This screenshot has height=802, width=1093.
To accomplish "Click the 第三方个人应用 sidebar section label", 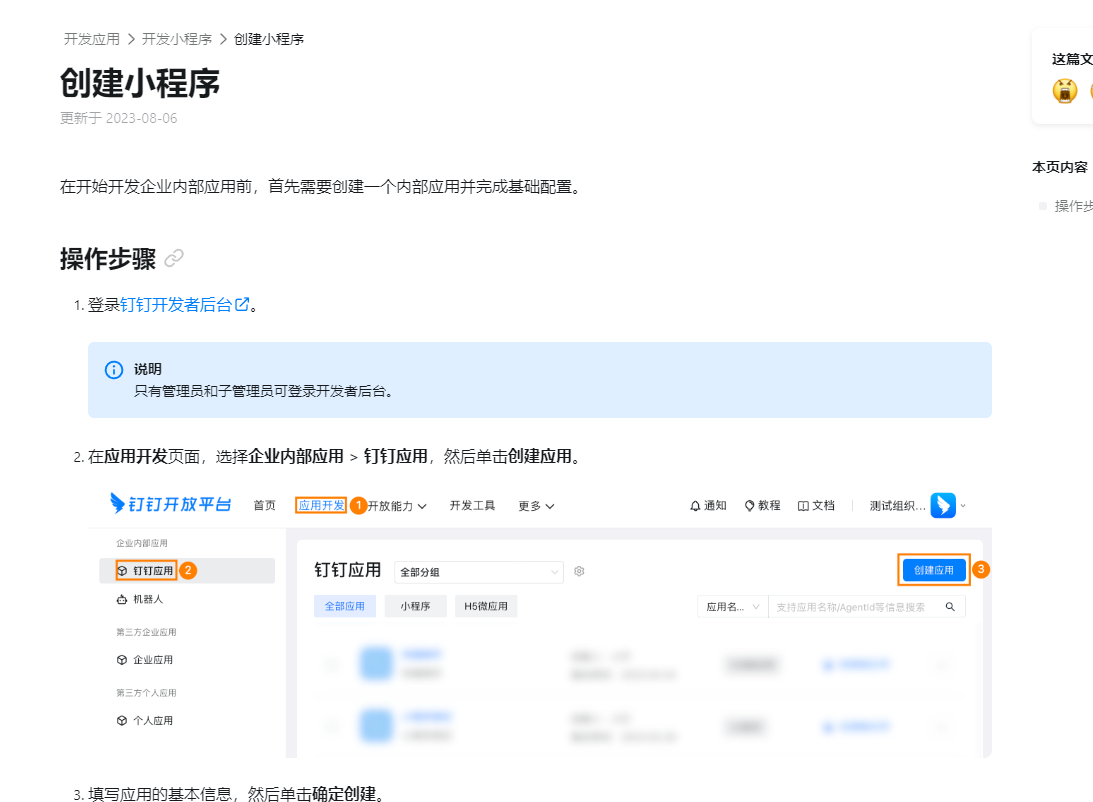I will [146, 693].
